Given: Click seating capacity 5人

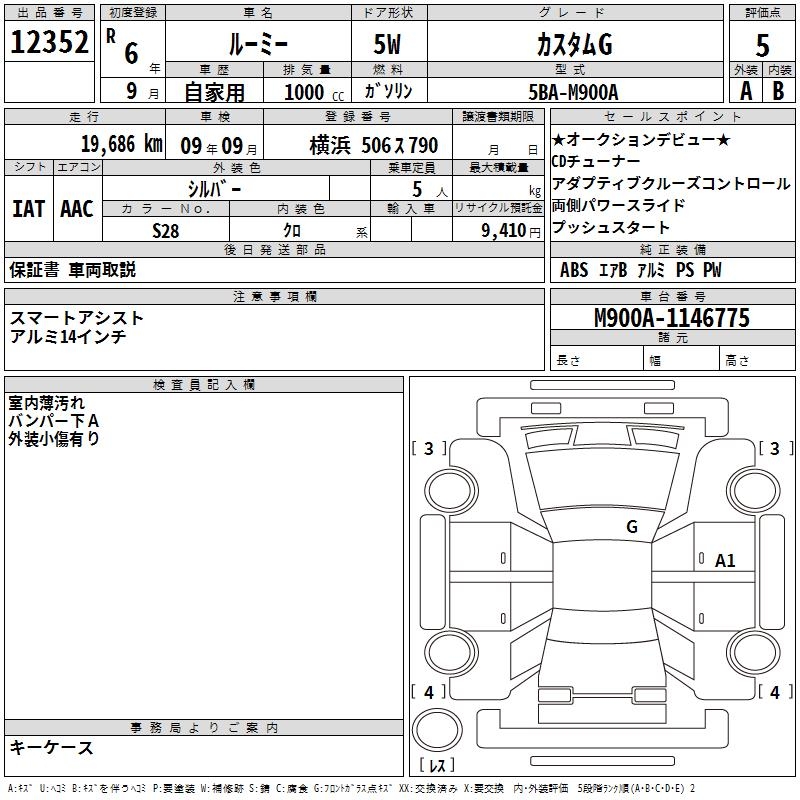Looking at the screenshot, I should tap(429, 190).
